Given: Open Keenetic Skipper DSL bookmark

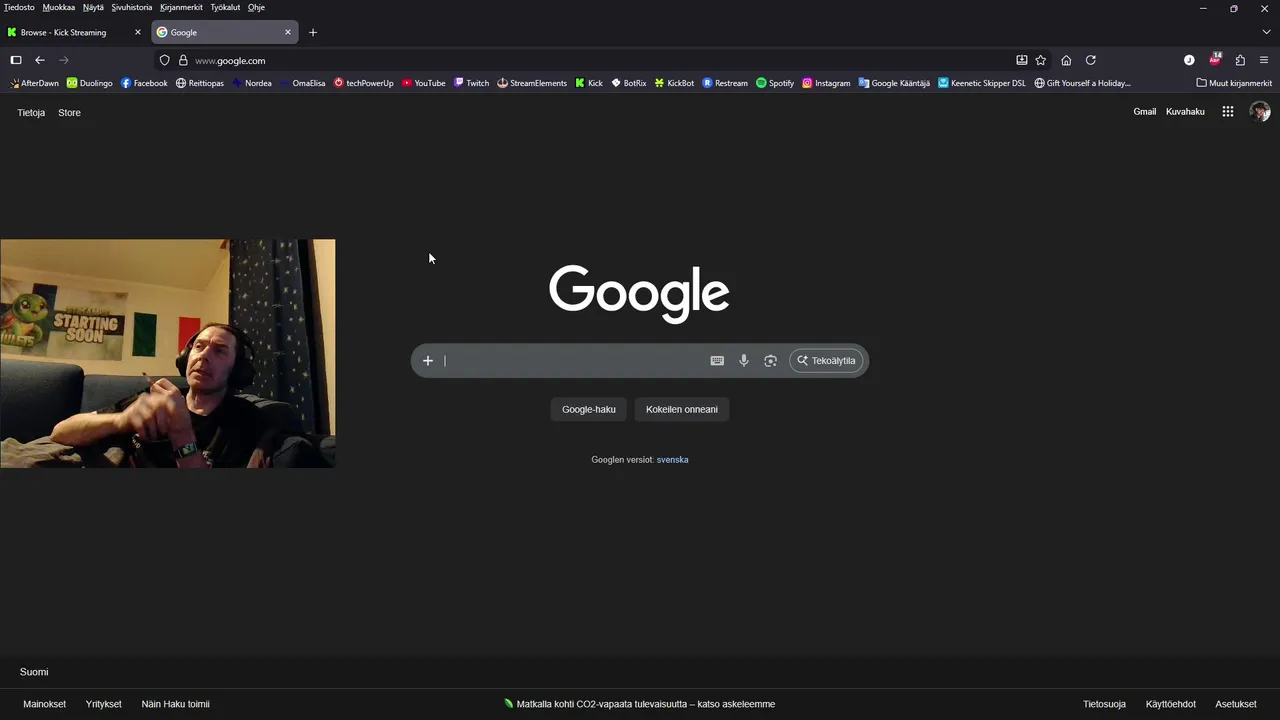Looking at the screenshot, I should click(982, 83).
